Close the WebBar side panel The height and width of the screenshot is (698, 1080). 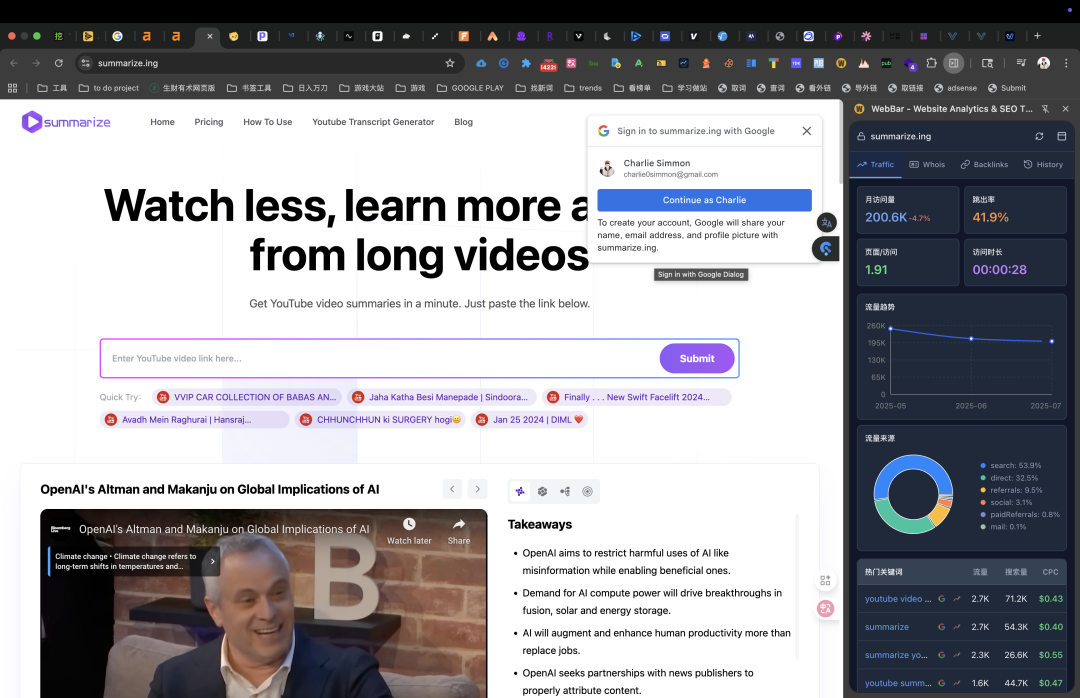(x=1066, y=109)
